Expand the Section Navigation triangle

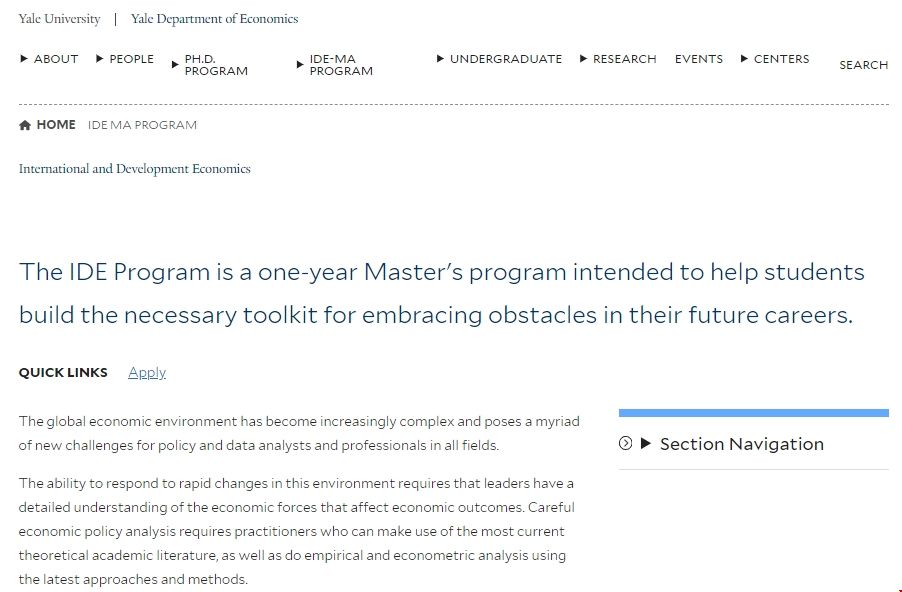click(x=646, y=443)
